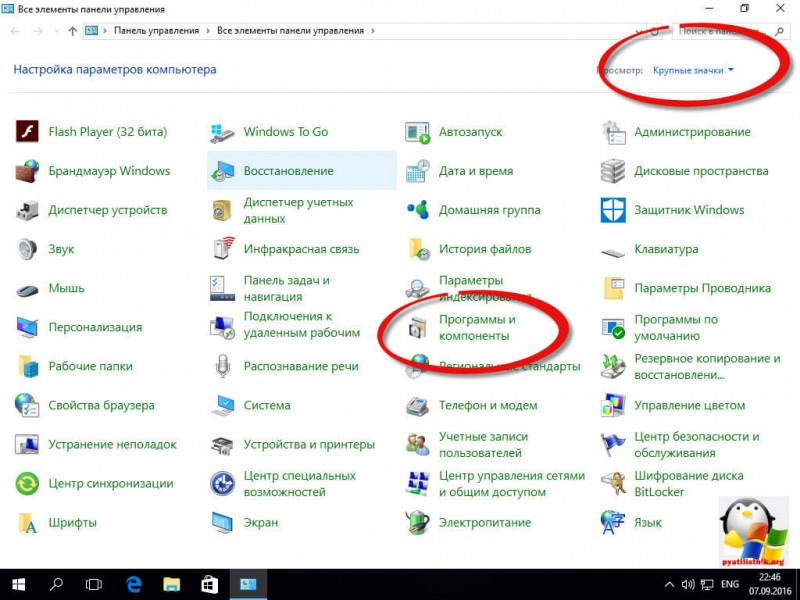Show hidden tray icons chevron
Screen dimensions: 800x600
pos(669,585)
